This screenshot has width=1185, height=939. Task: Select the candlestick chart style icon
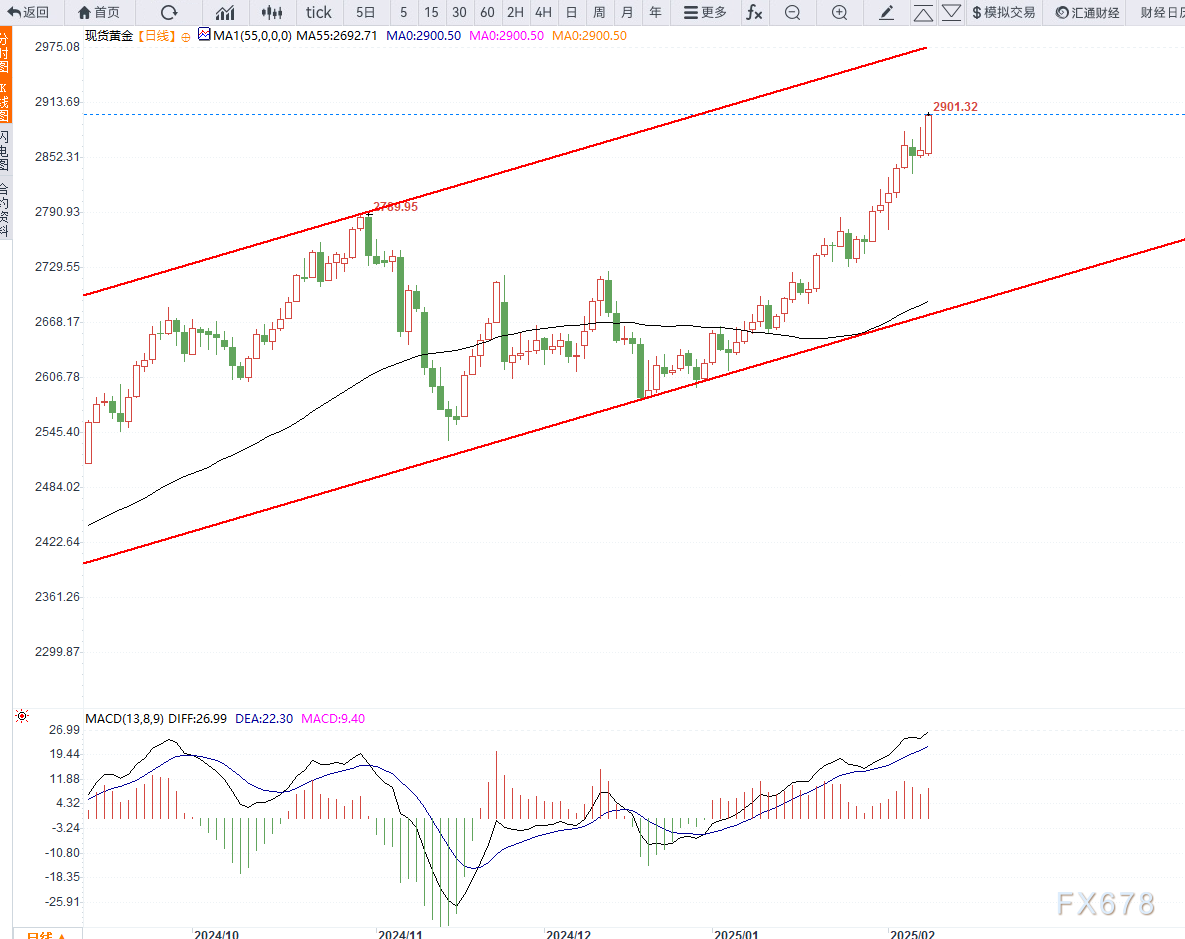tap(271, 12)
